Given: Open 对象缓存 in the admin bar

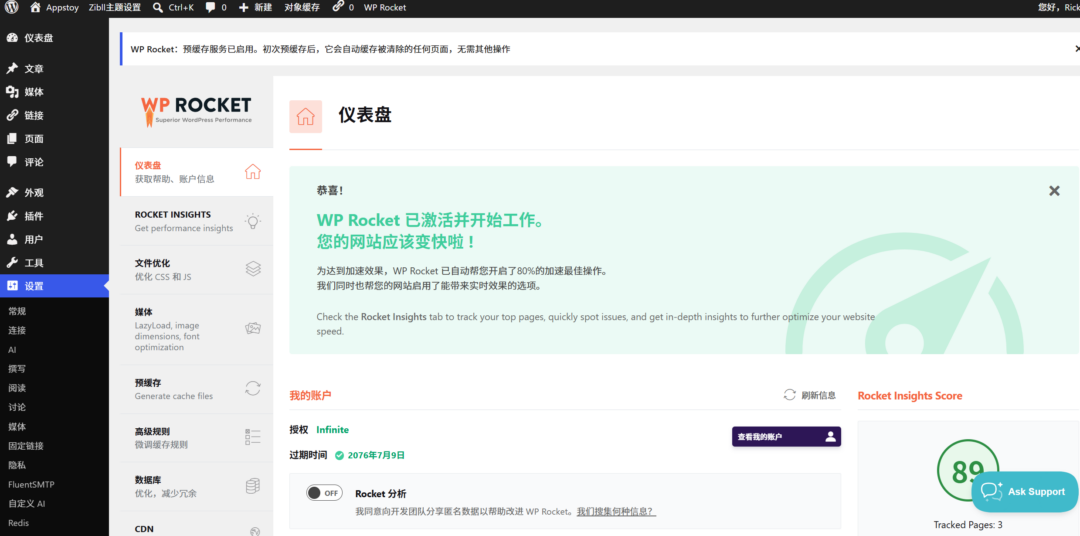Looking at the screenshot, I should click(x=302, y=8).
